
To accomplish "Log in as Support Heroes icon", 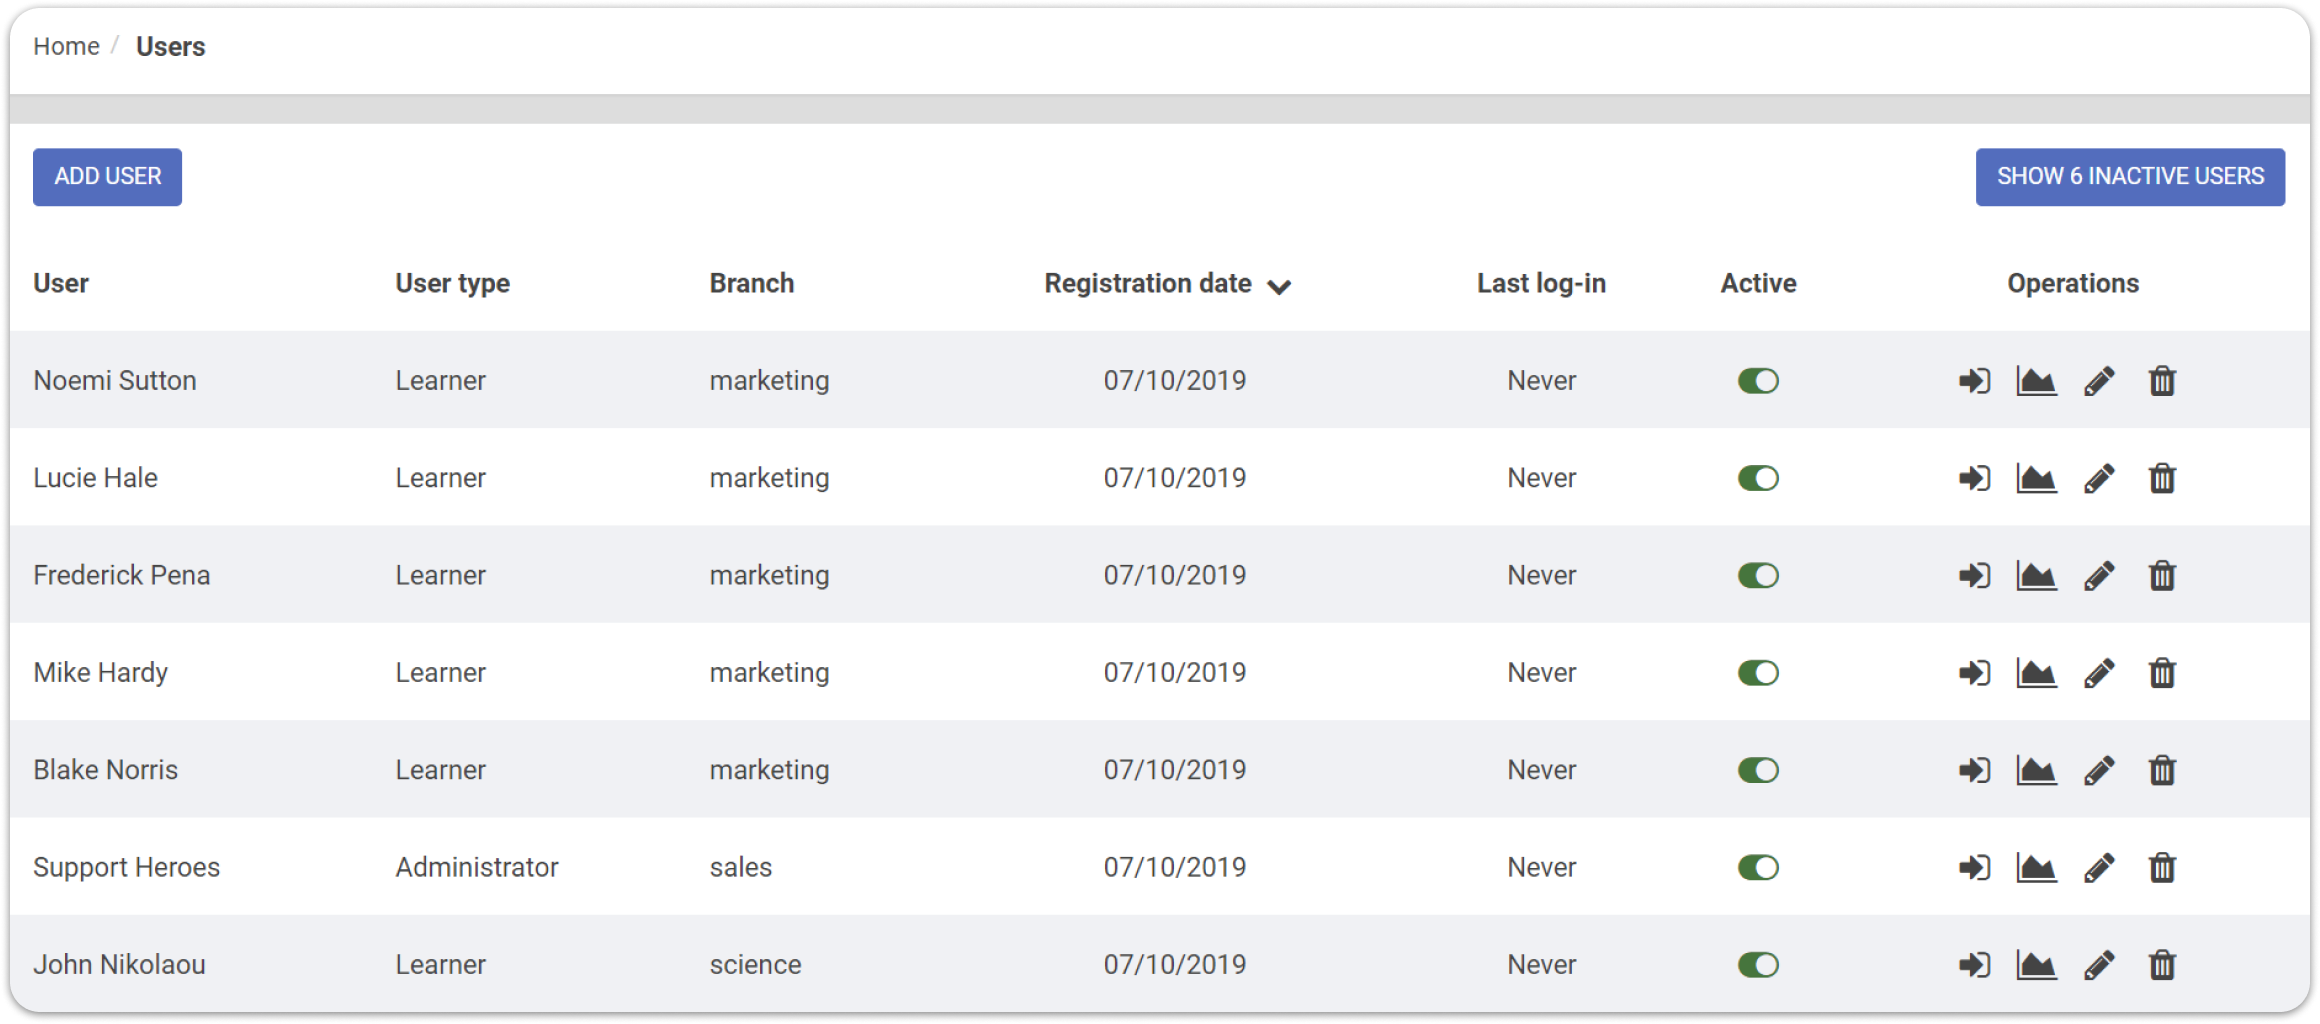I will [1974, 867].
